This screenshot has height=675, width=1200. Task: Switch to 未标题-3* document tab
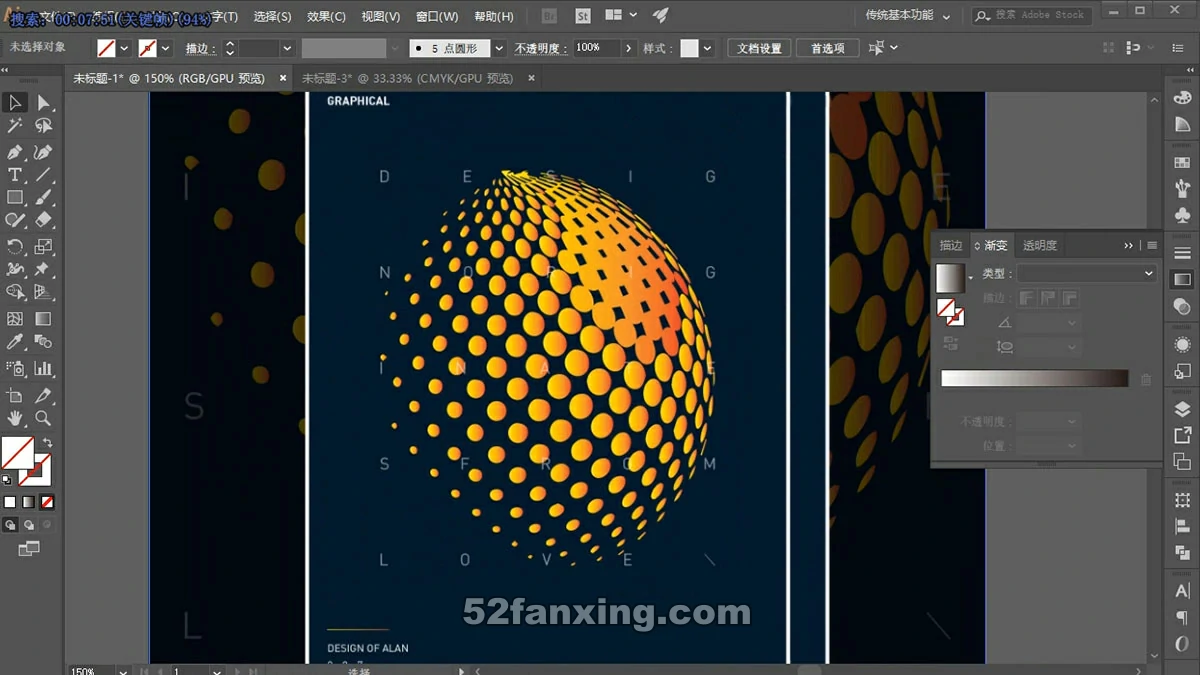point(408,78)
